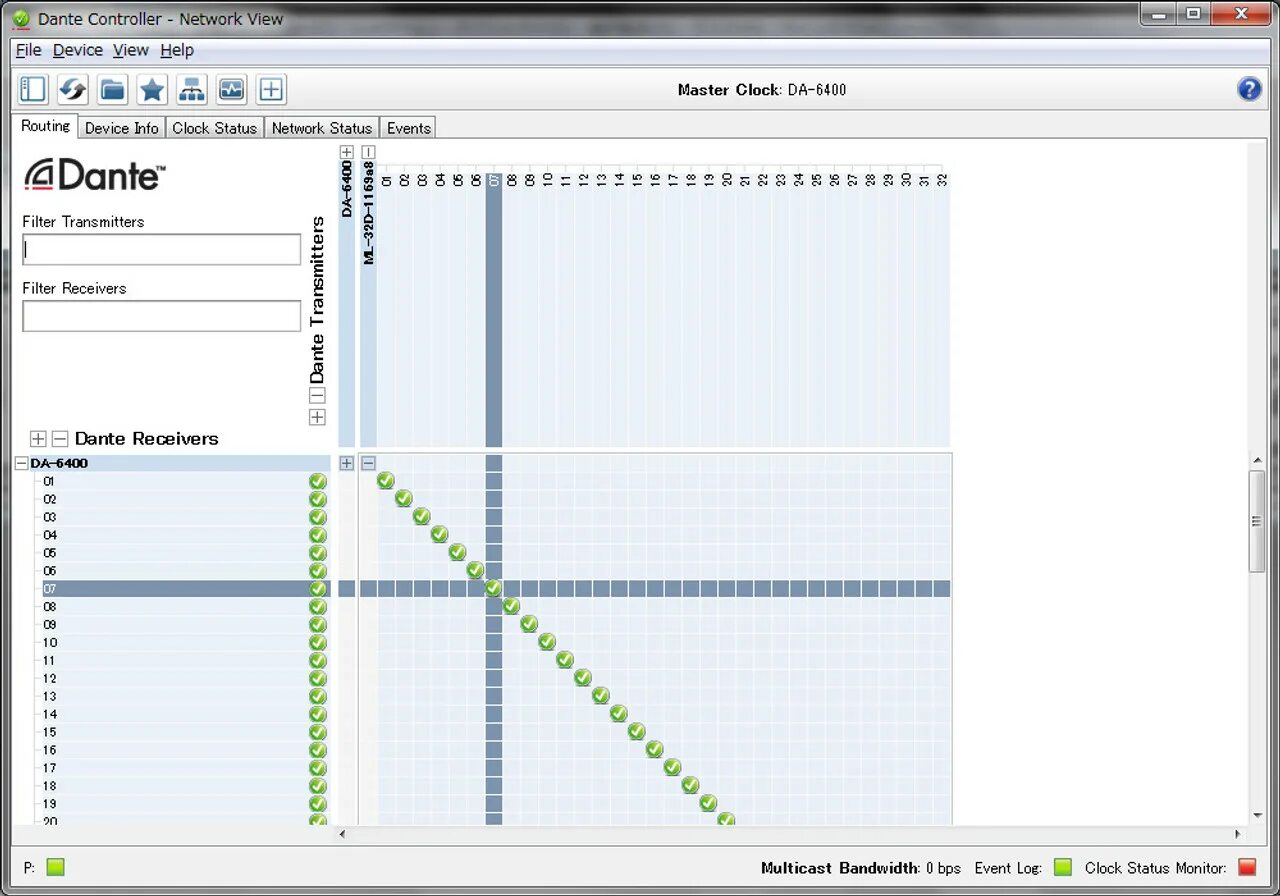Click the Dante logo
1280x896 pixels.
click(95, 174)
